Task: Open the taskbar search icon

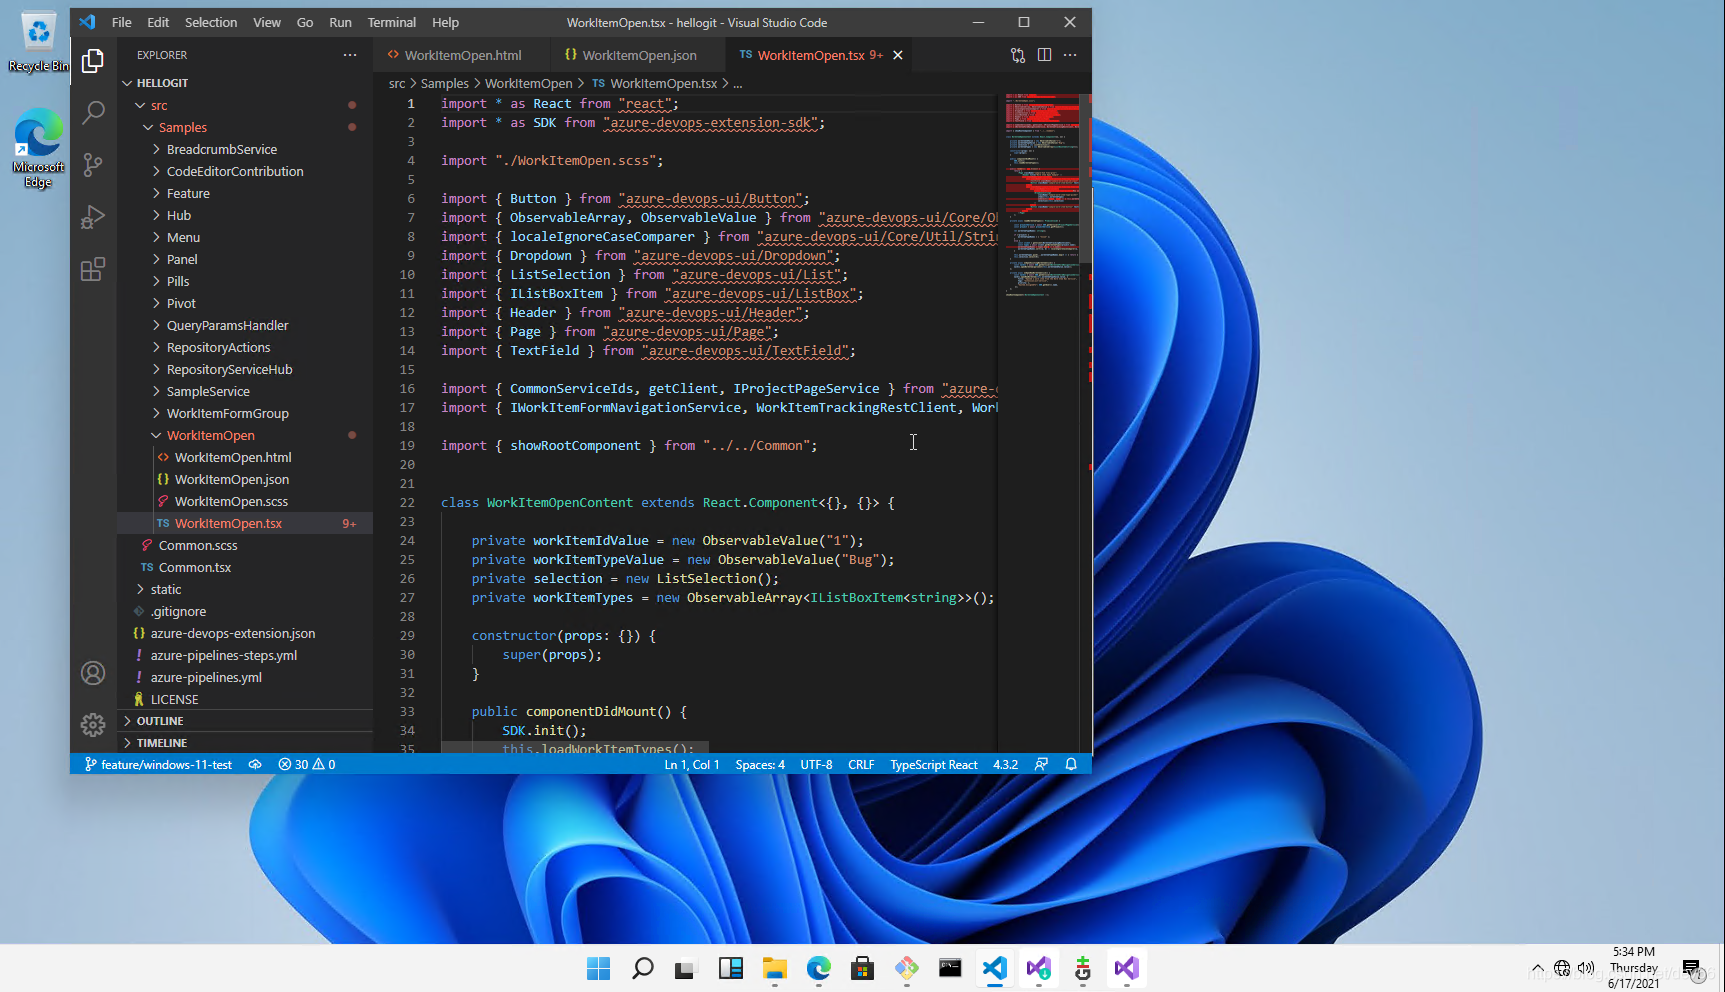Action: click(x=643, y=968)
